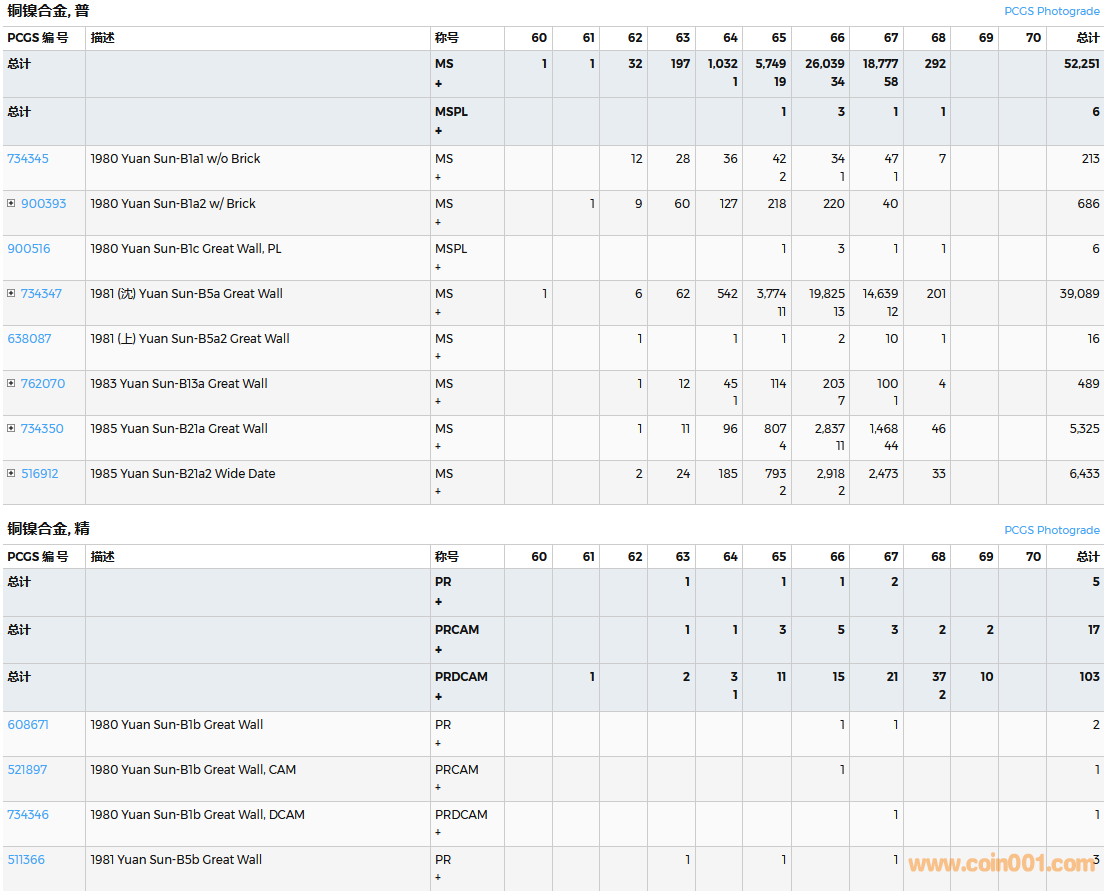The width and height of the screenshot is (1108, 891).
Task: Click plus sign under PRDCAM in 734346 row
Action: [x=438, y=833]
